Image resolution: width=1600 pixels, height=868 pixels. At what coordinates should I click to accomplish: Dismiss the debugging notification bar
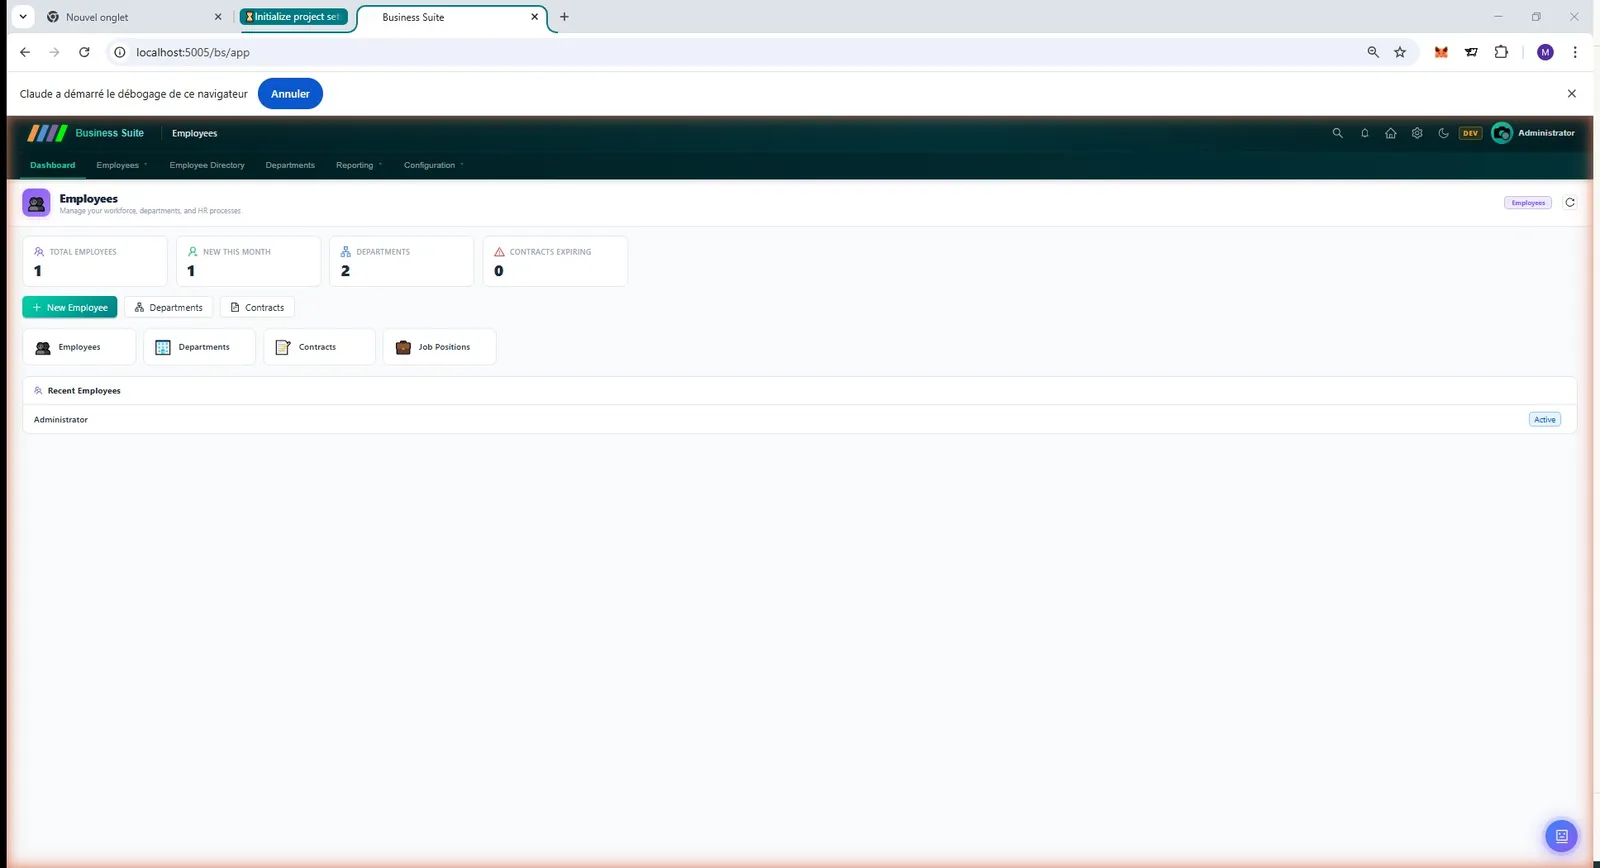1572,94
